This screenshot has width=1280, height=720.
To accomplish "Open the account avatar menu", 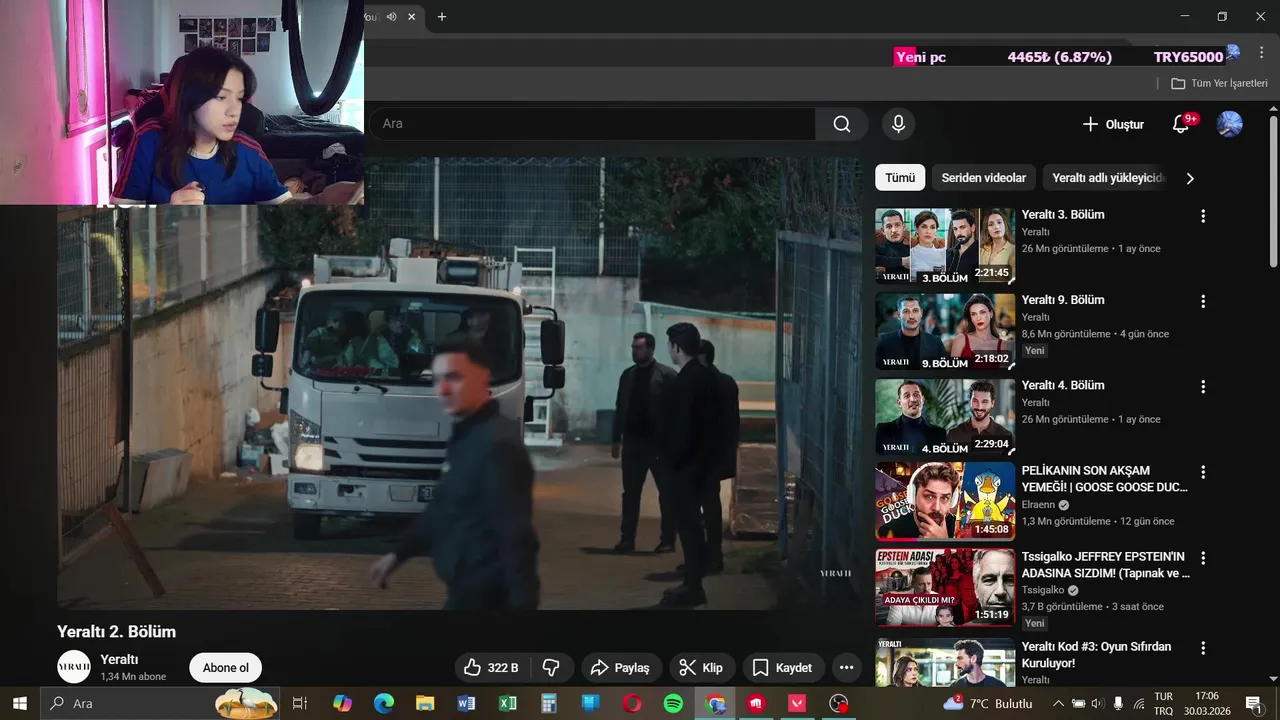I will click(x=1229, y=124).
